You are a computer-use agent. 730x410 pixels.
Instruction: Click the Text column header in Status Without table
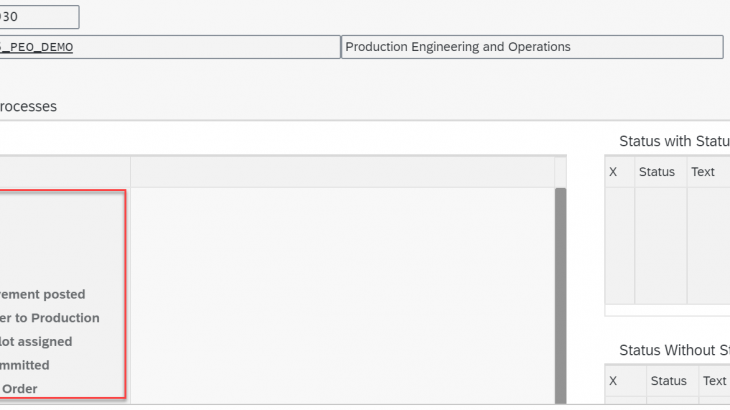click(x=714, y=381)
